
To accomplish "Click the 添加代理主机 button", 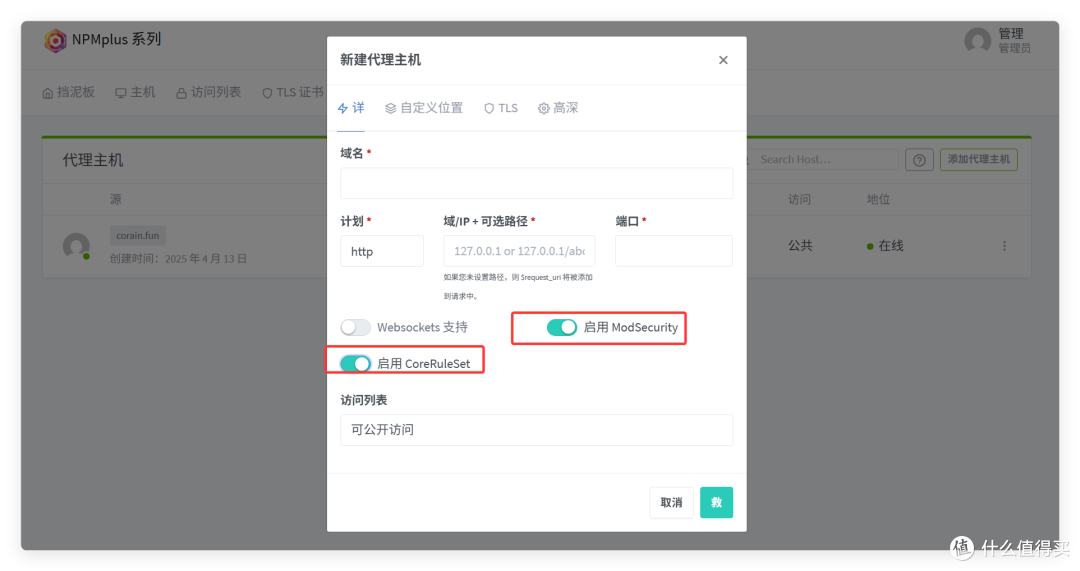I will click(x=979, y=160).
